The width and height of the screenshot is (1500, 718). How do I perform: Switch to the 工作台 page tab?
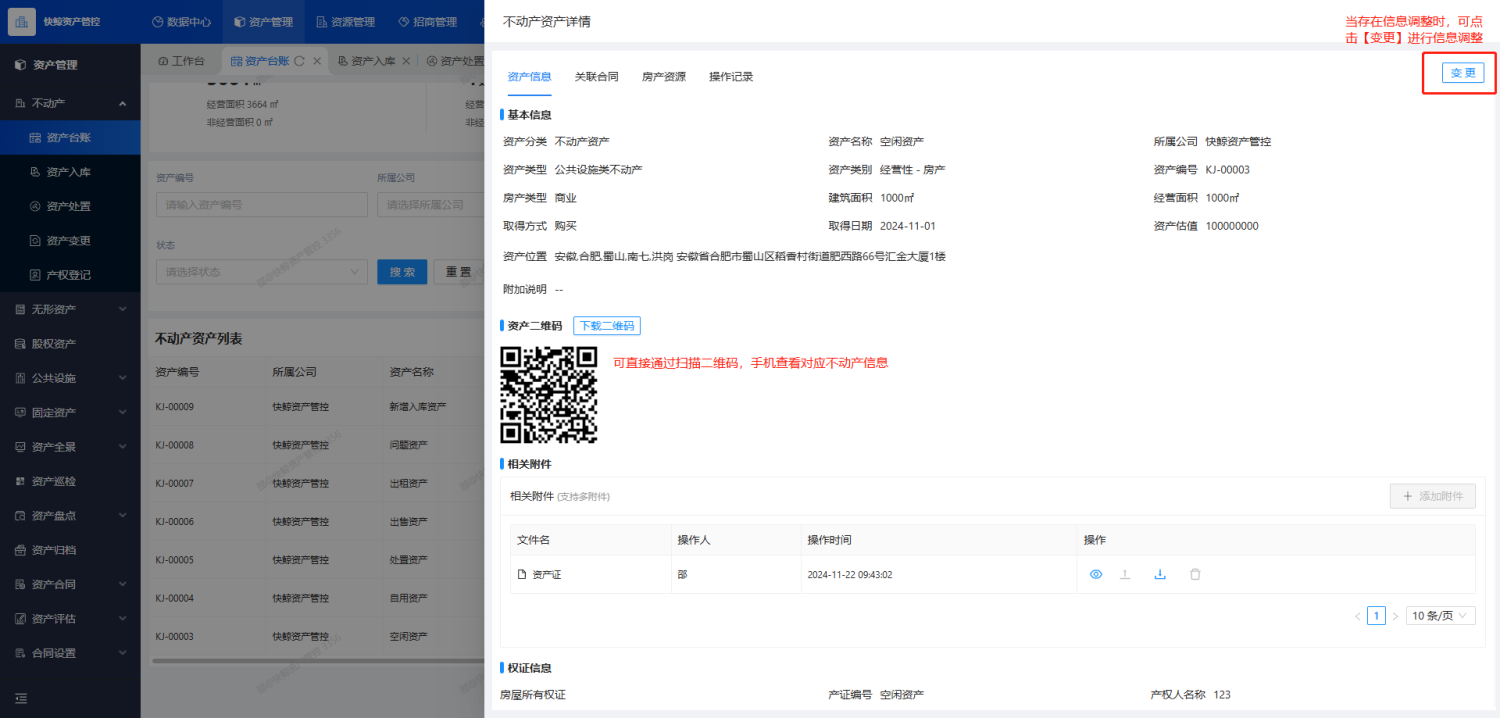pos(181,61)
